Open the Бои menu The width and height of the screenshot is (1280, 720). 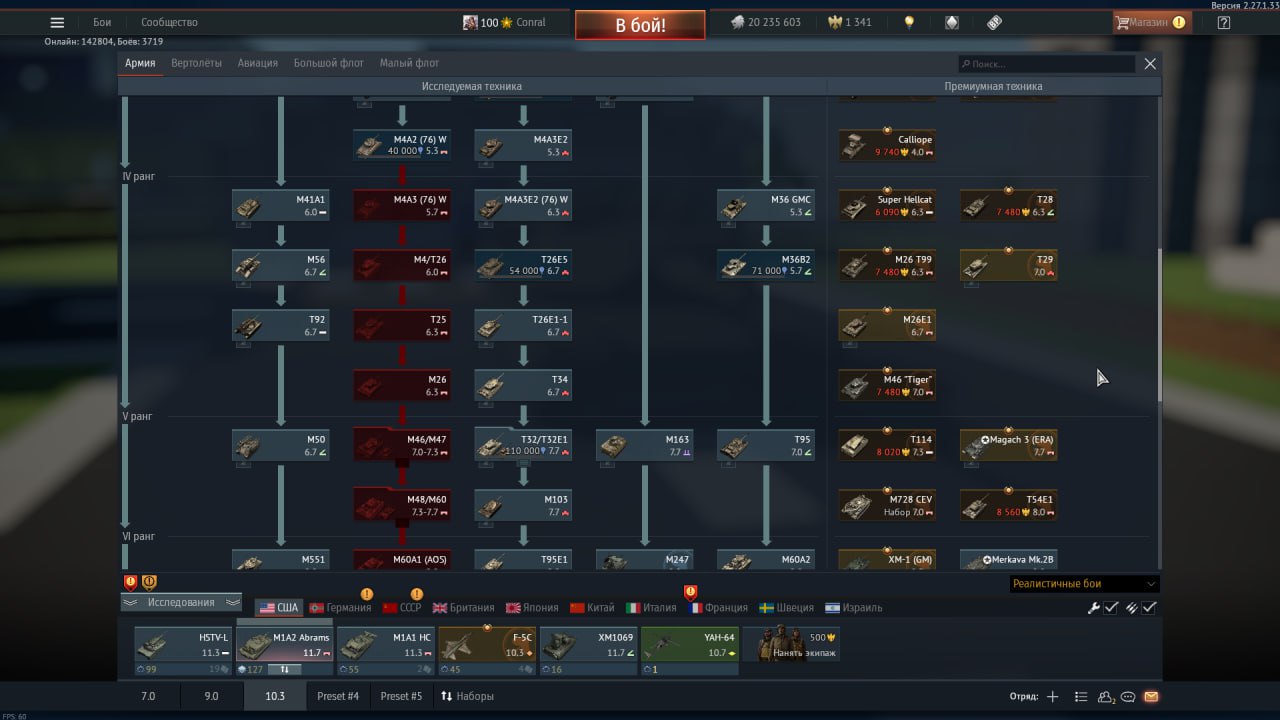(x=102, y=22)
